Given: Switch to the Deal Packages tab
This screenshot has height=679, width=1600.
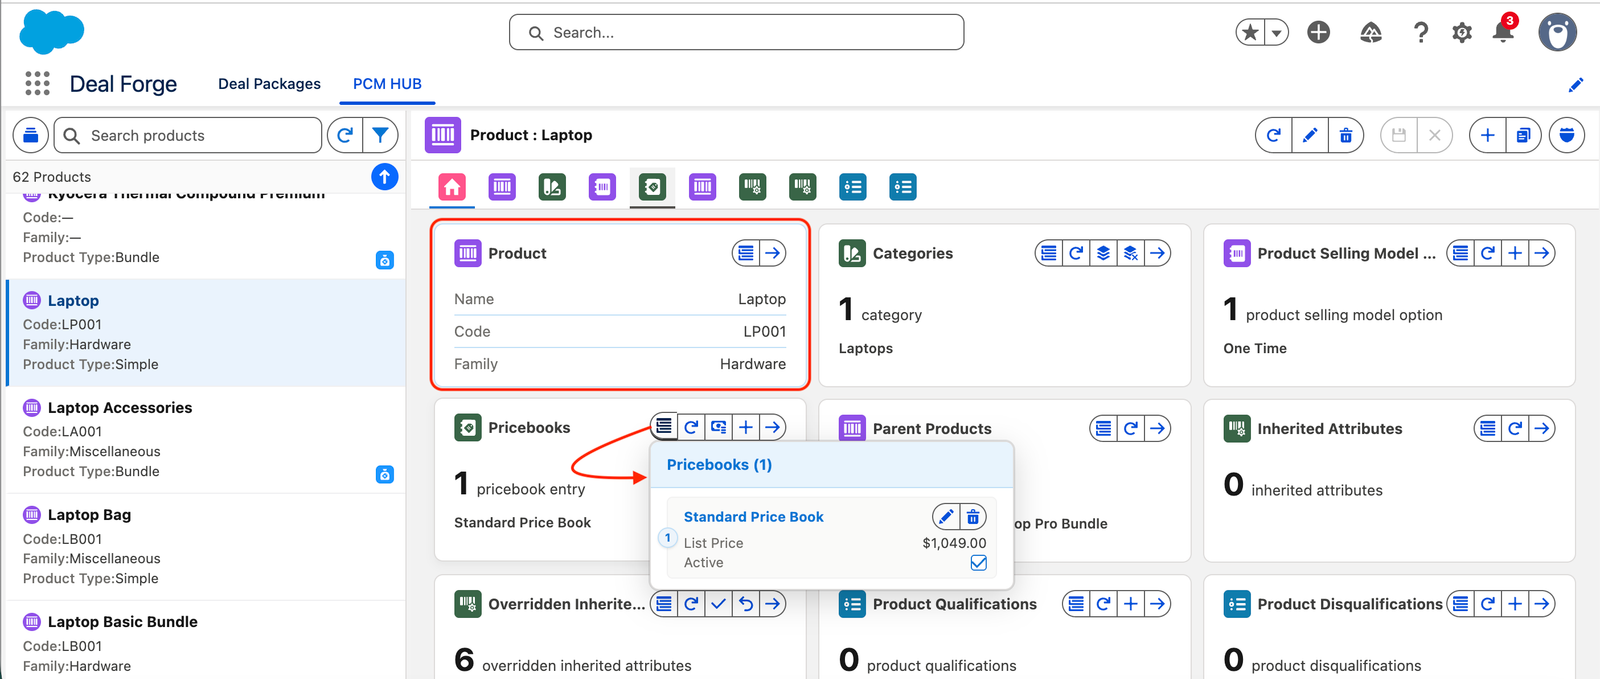Looking at the screenshot, I should click(269, 84).
